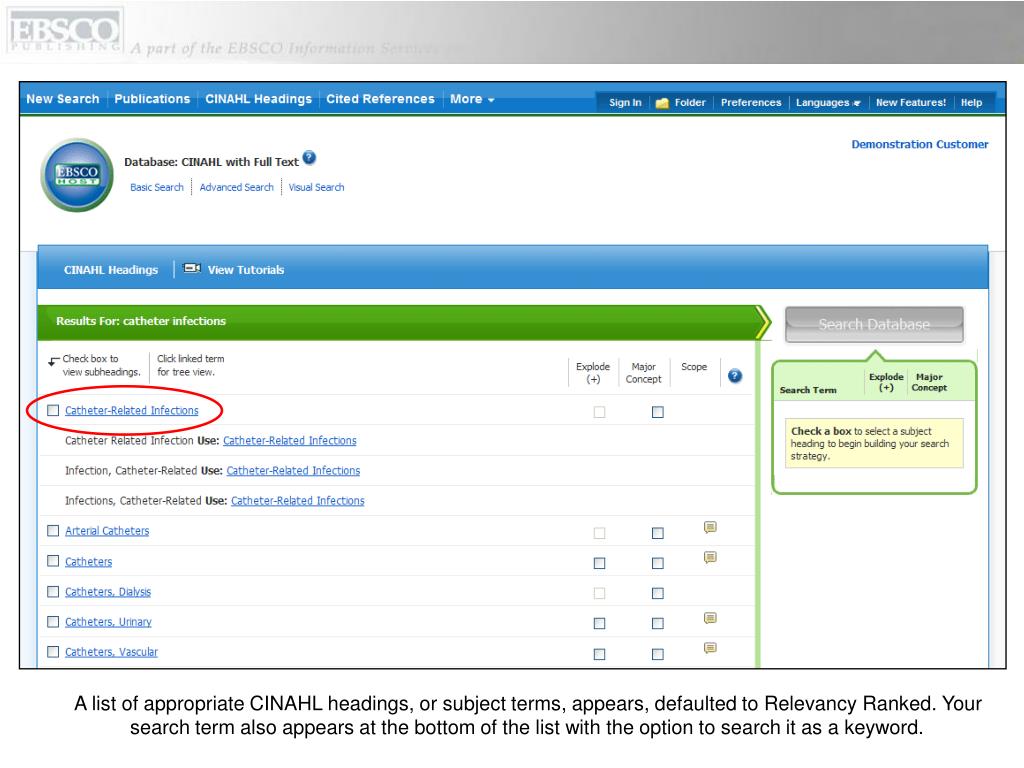Open Catheters, Urinary link
1024x768 pixels.
pyautogui.click(x=108, y=622)
